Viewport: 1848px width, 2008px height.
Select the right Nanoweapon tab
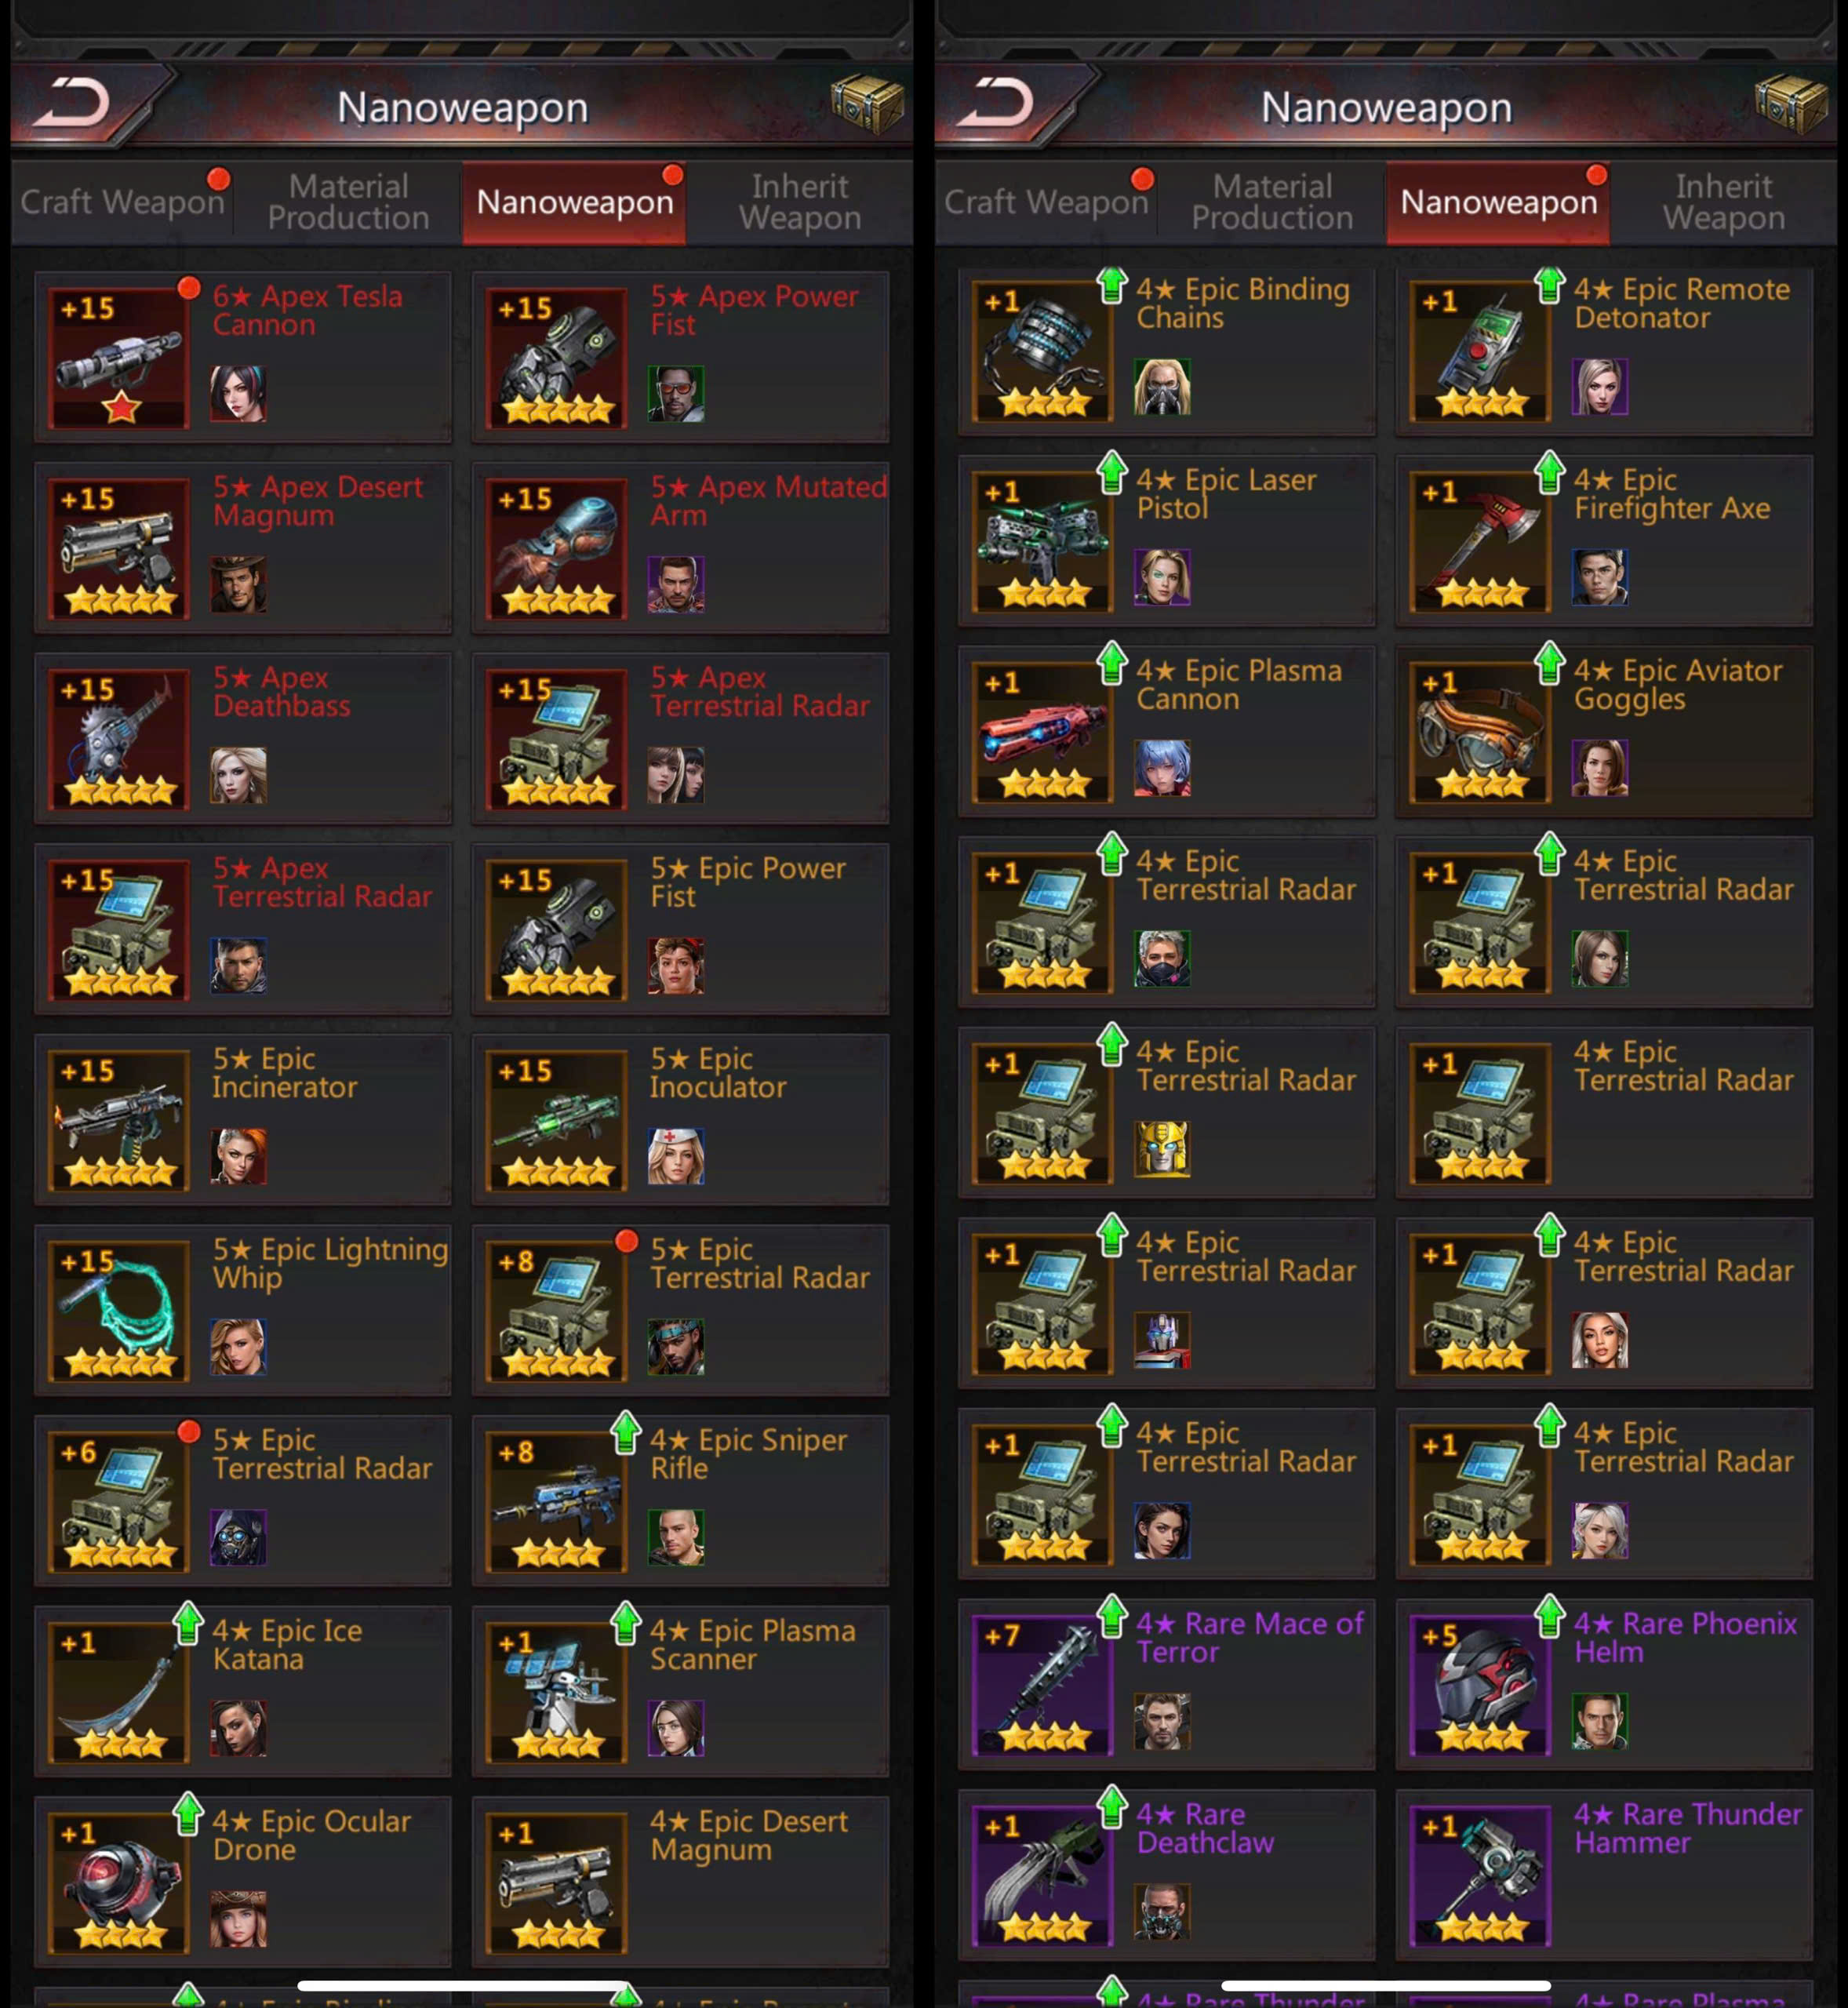(x=1498, y=202)
